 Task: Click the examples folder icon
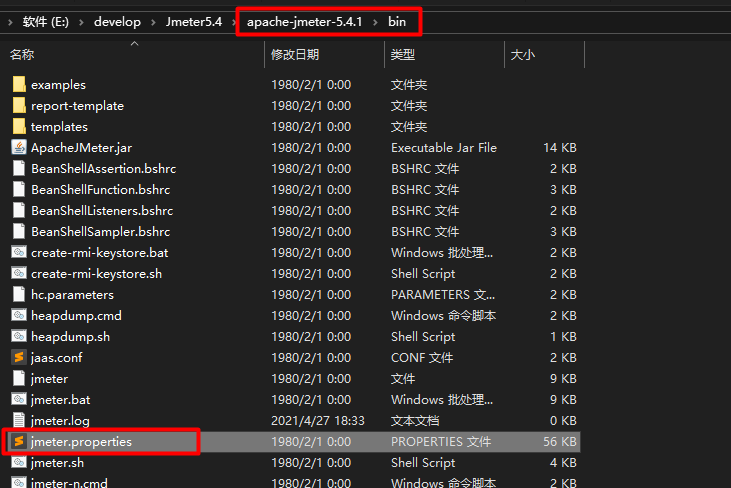tap(19, 84)
